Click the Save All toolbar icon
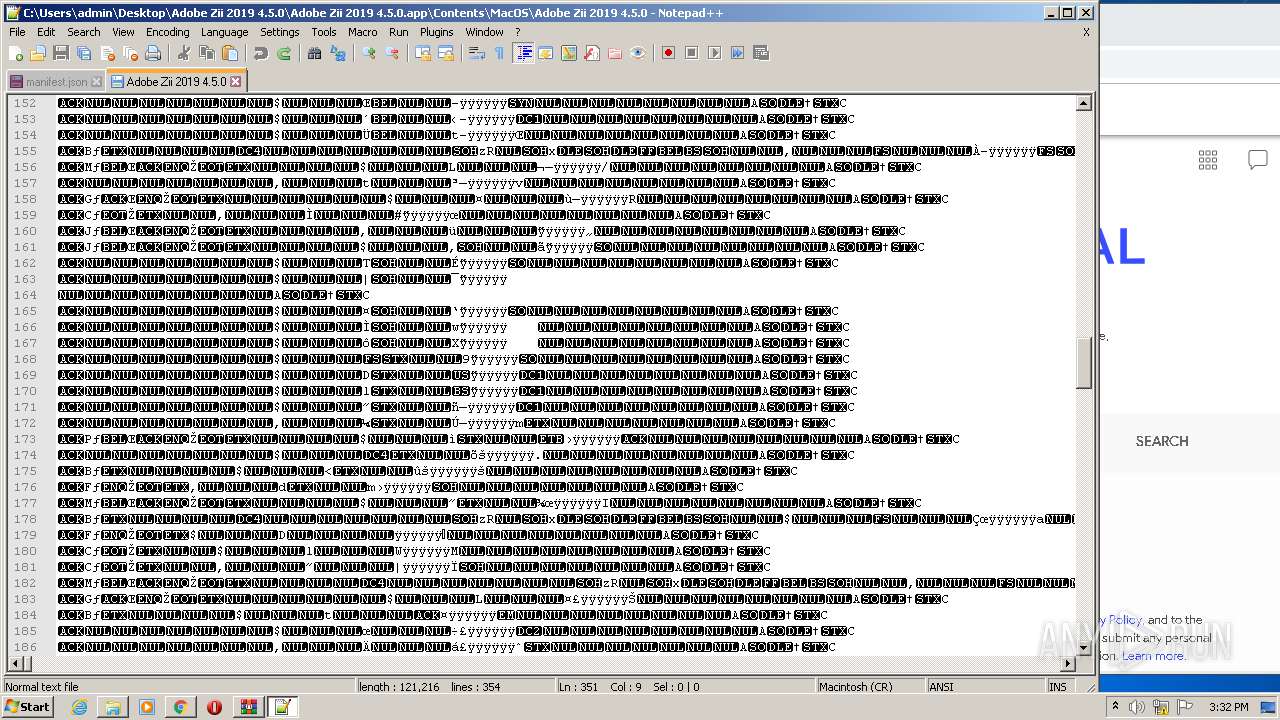1280x720 pixels. [84, 53]
